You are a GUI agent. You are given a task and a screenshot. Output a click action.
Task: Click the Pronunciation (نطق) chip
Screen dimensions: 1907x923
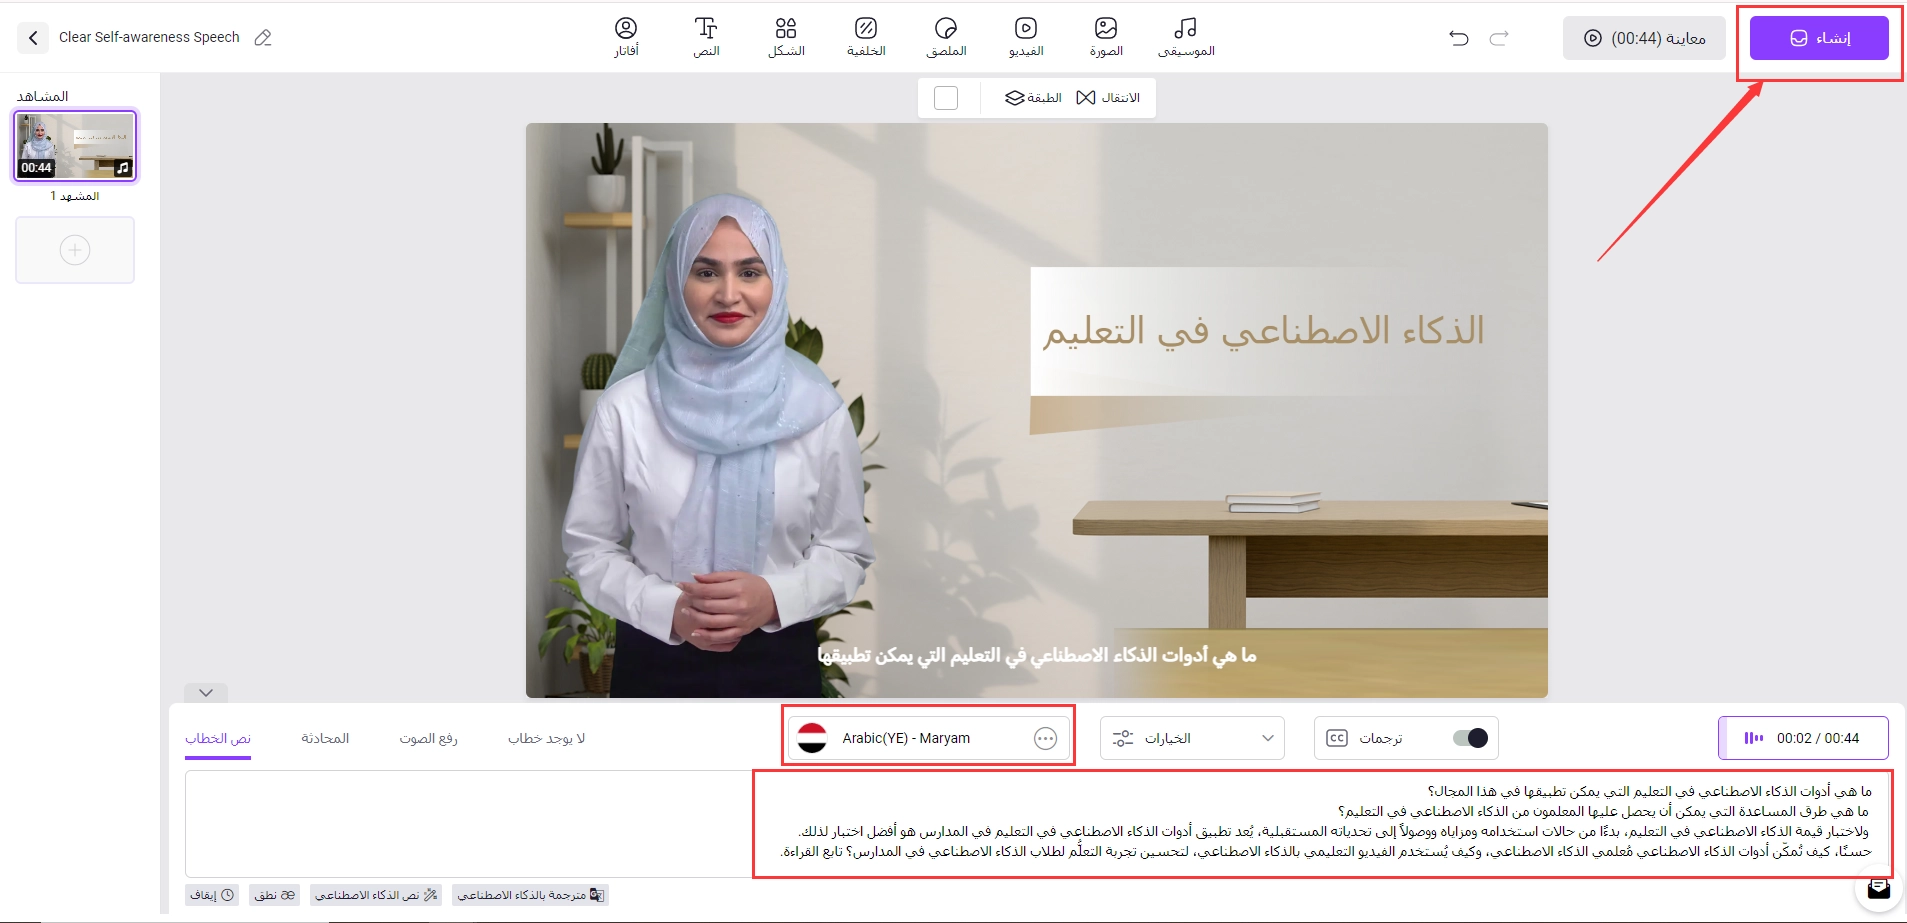(x=274, y=895)
